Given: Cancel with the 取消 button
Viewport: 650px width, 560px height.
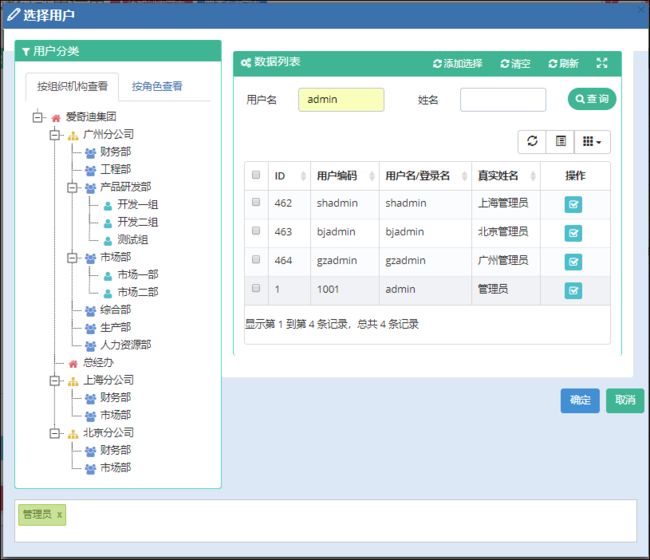Looking at the screenshot, I should tap(625, 400).
